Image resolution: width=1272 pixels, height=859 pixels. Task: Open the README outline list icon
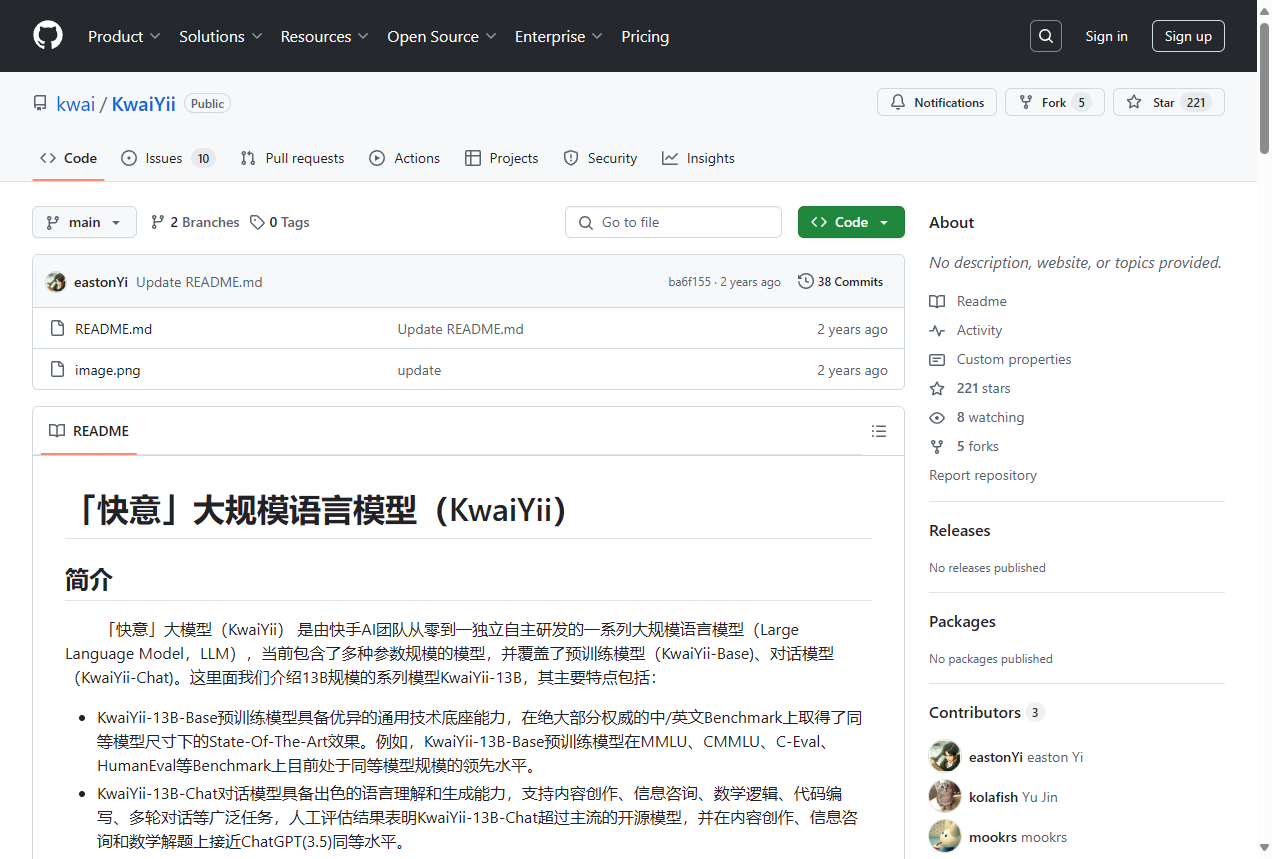[878, 431]
